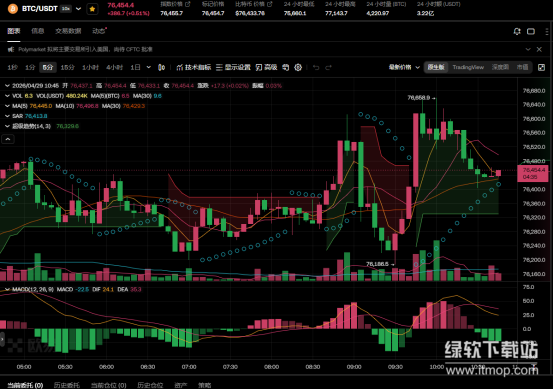Click the 76,186.5 low price marker
The height and width of the screenshot is (390, 553).
(380, 264)
